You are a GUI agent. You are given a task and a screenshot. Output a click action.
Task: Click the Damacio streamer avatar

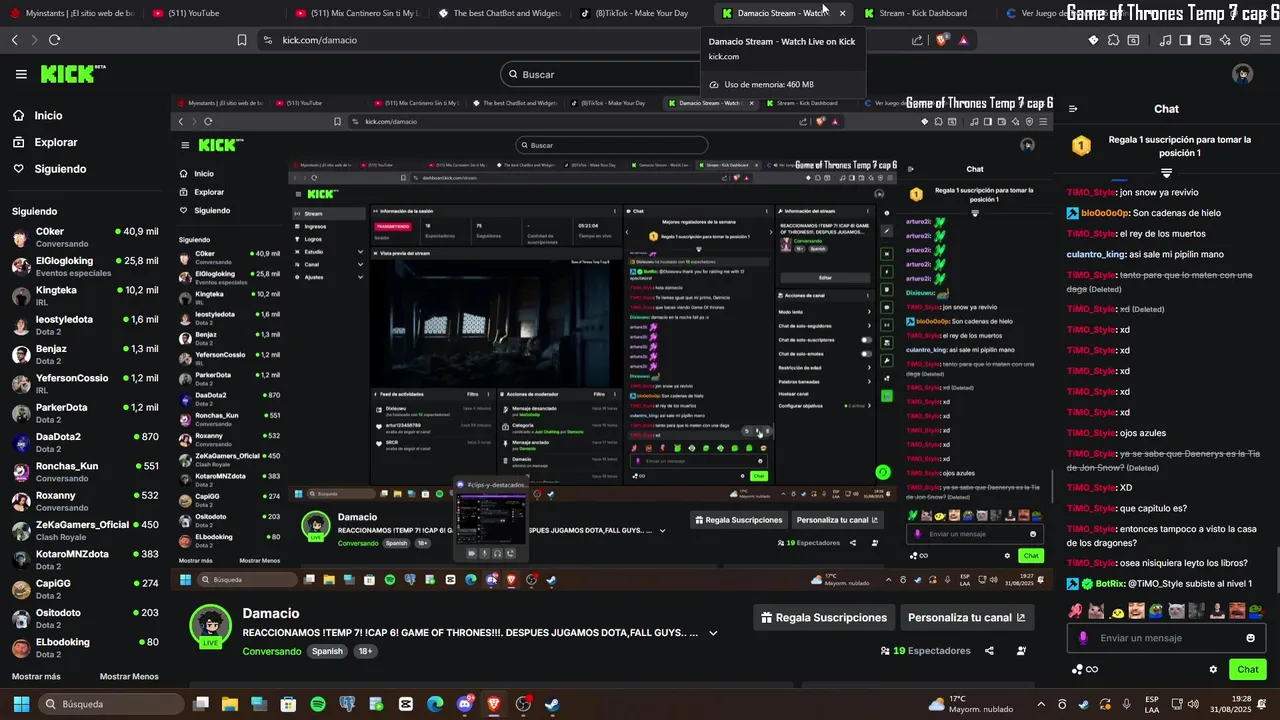(x=210, y=626)
